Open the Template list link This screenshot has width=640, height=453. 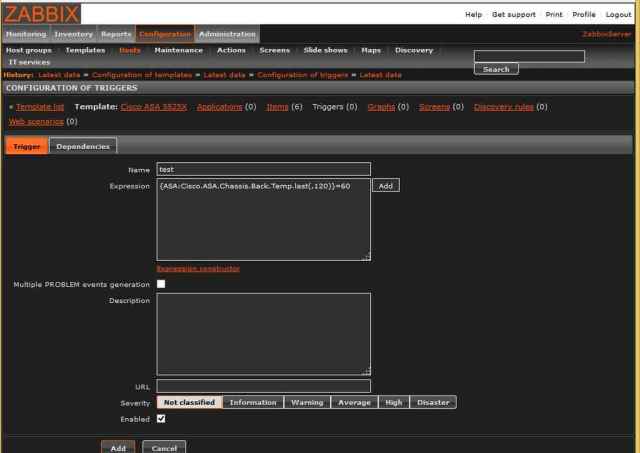40,107
